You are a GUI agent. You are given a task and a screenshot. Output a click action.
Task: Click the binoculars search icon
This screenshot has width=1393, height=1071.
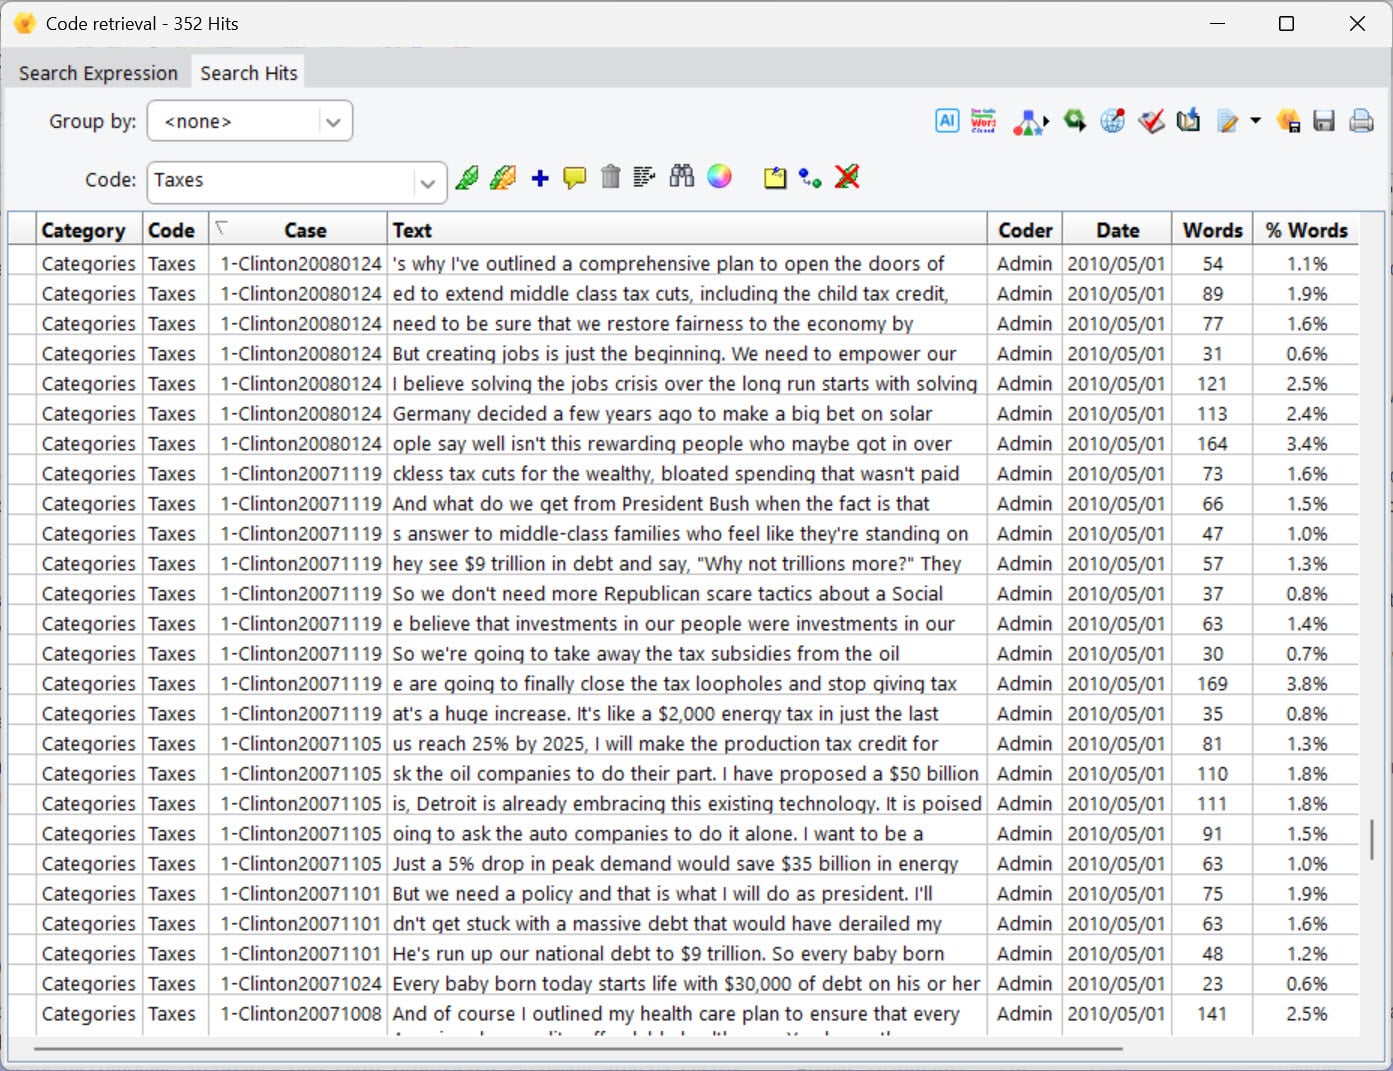[682, 177]
